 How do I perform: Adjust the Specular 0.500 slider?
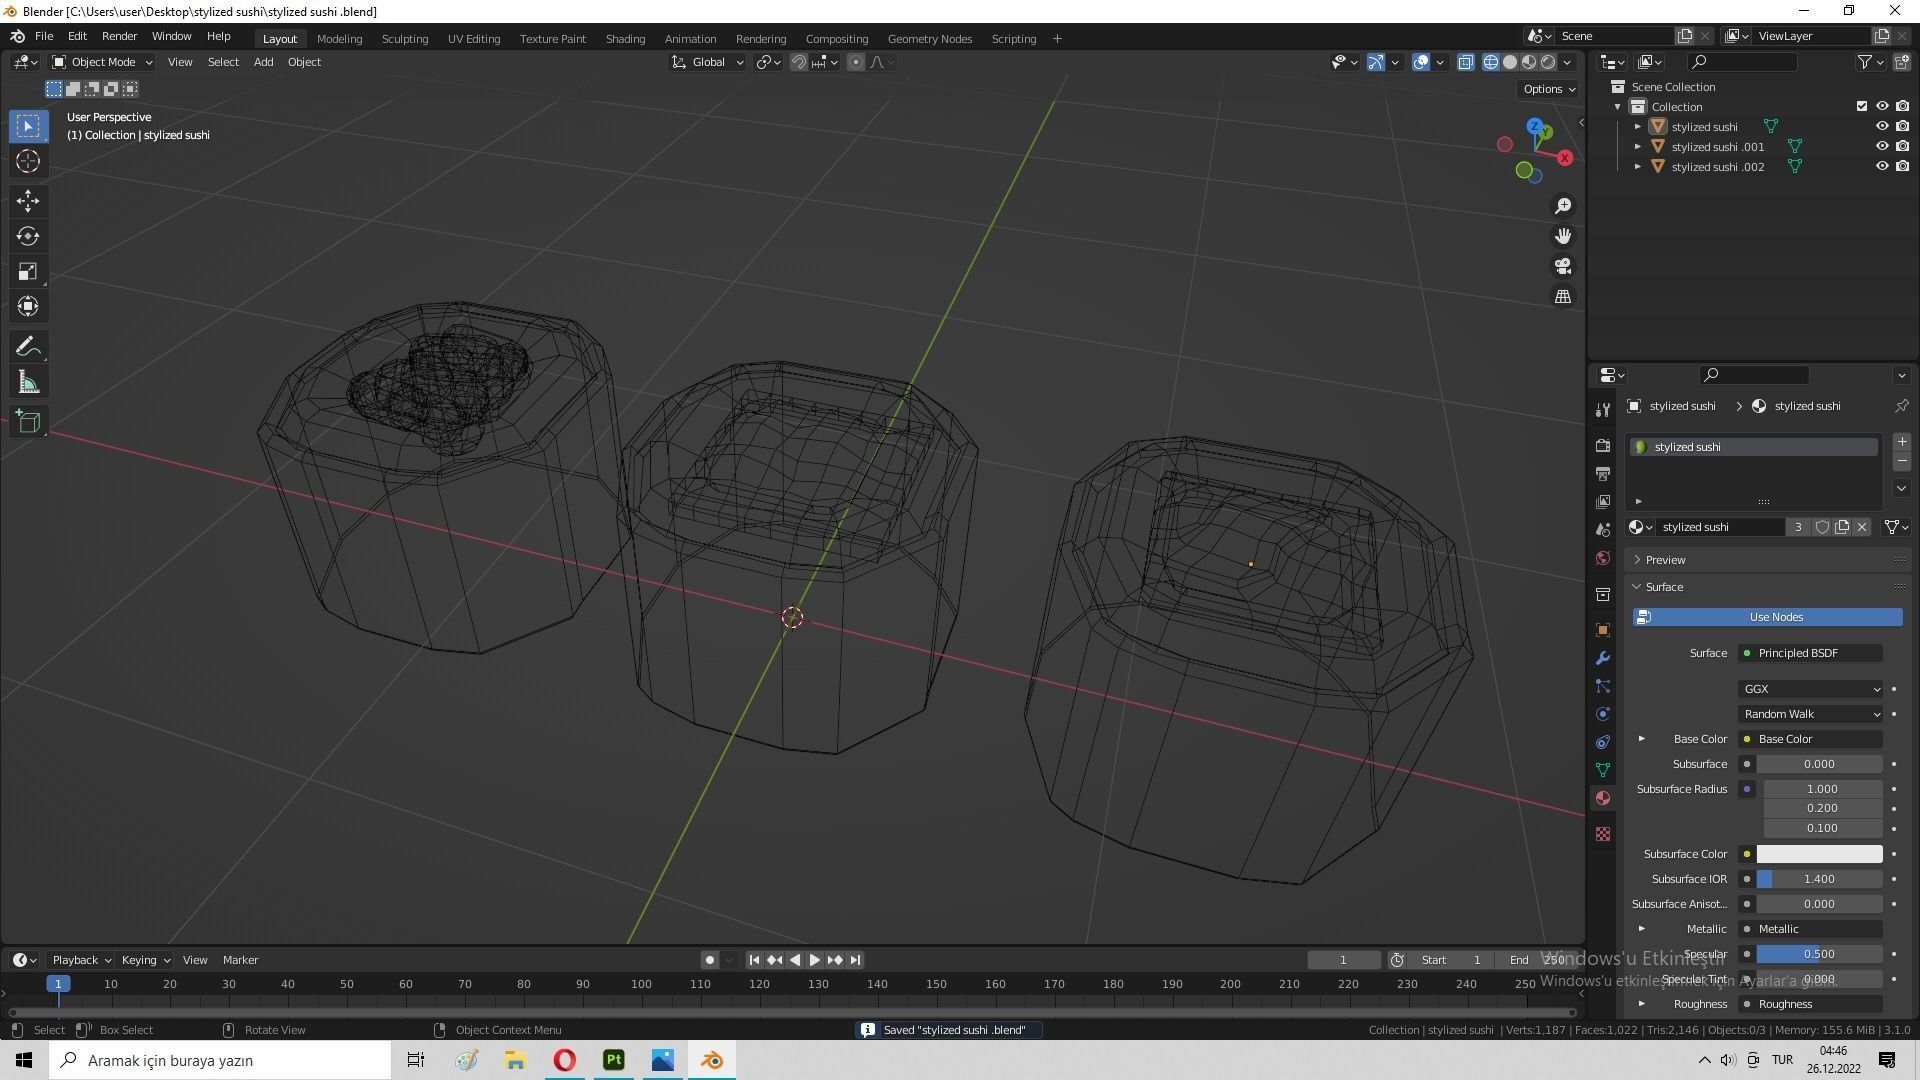coord(1819,954)
